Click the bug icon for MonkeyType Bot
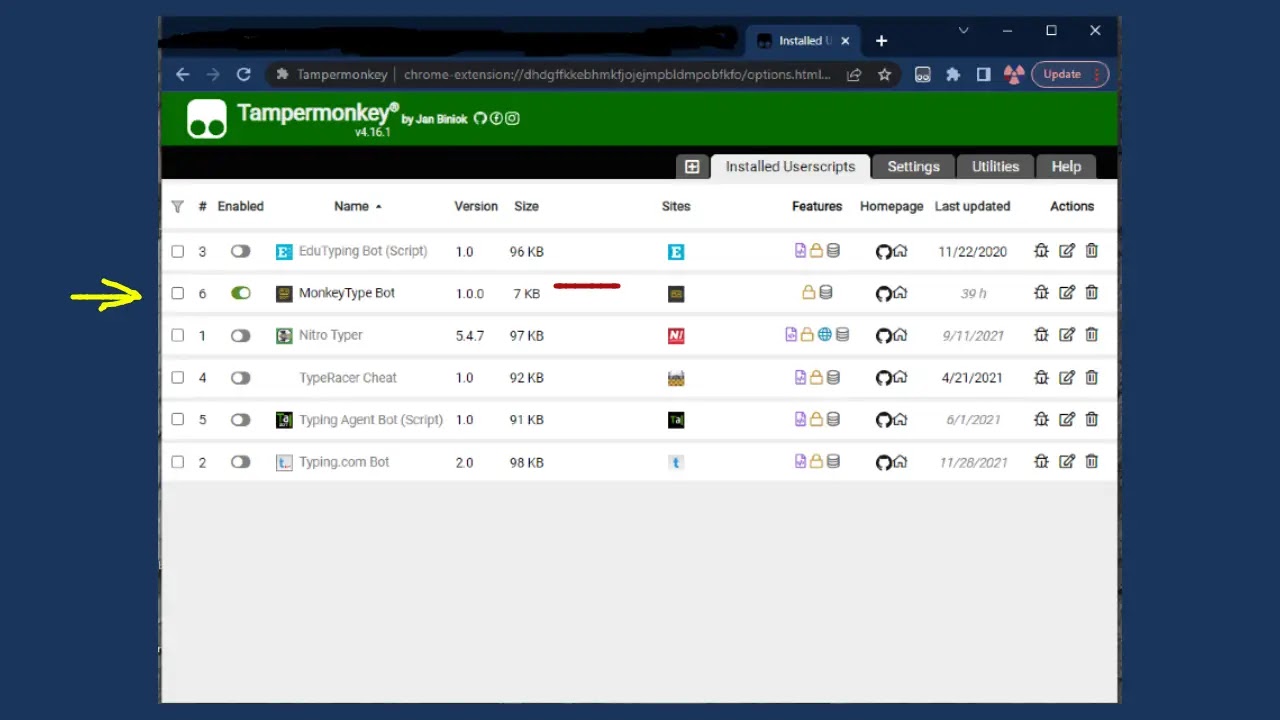 click(1041, 293)
